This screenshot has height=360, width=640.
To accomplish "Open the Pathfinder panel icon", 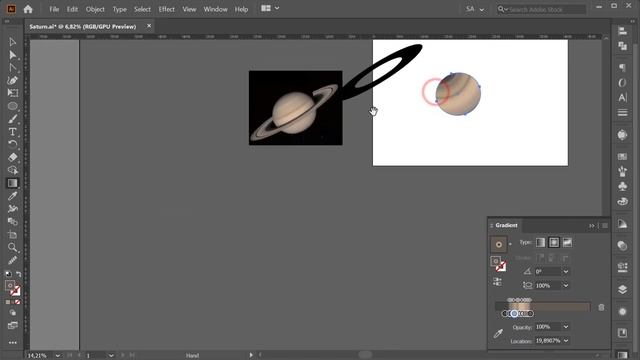I will (x=622, y=46).
